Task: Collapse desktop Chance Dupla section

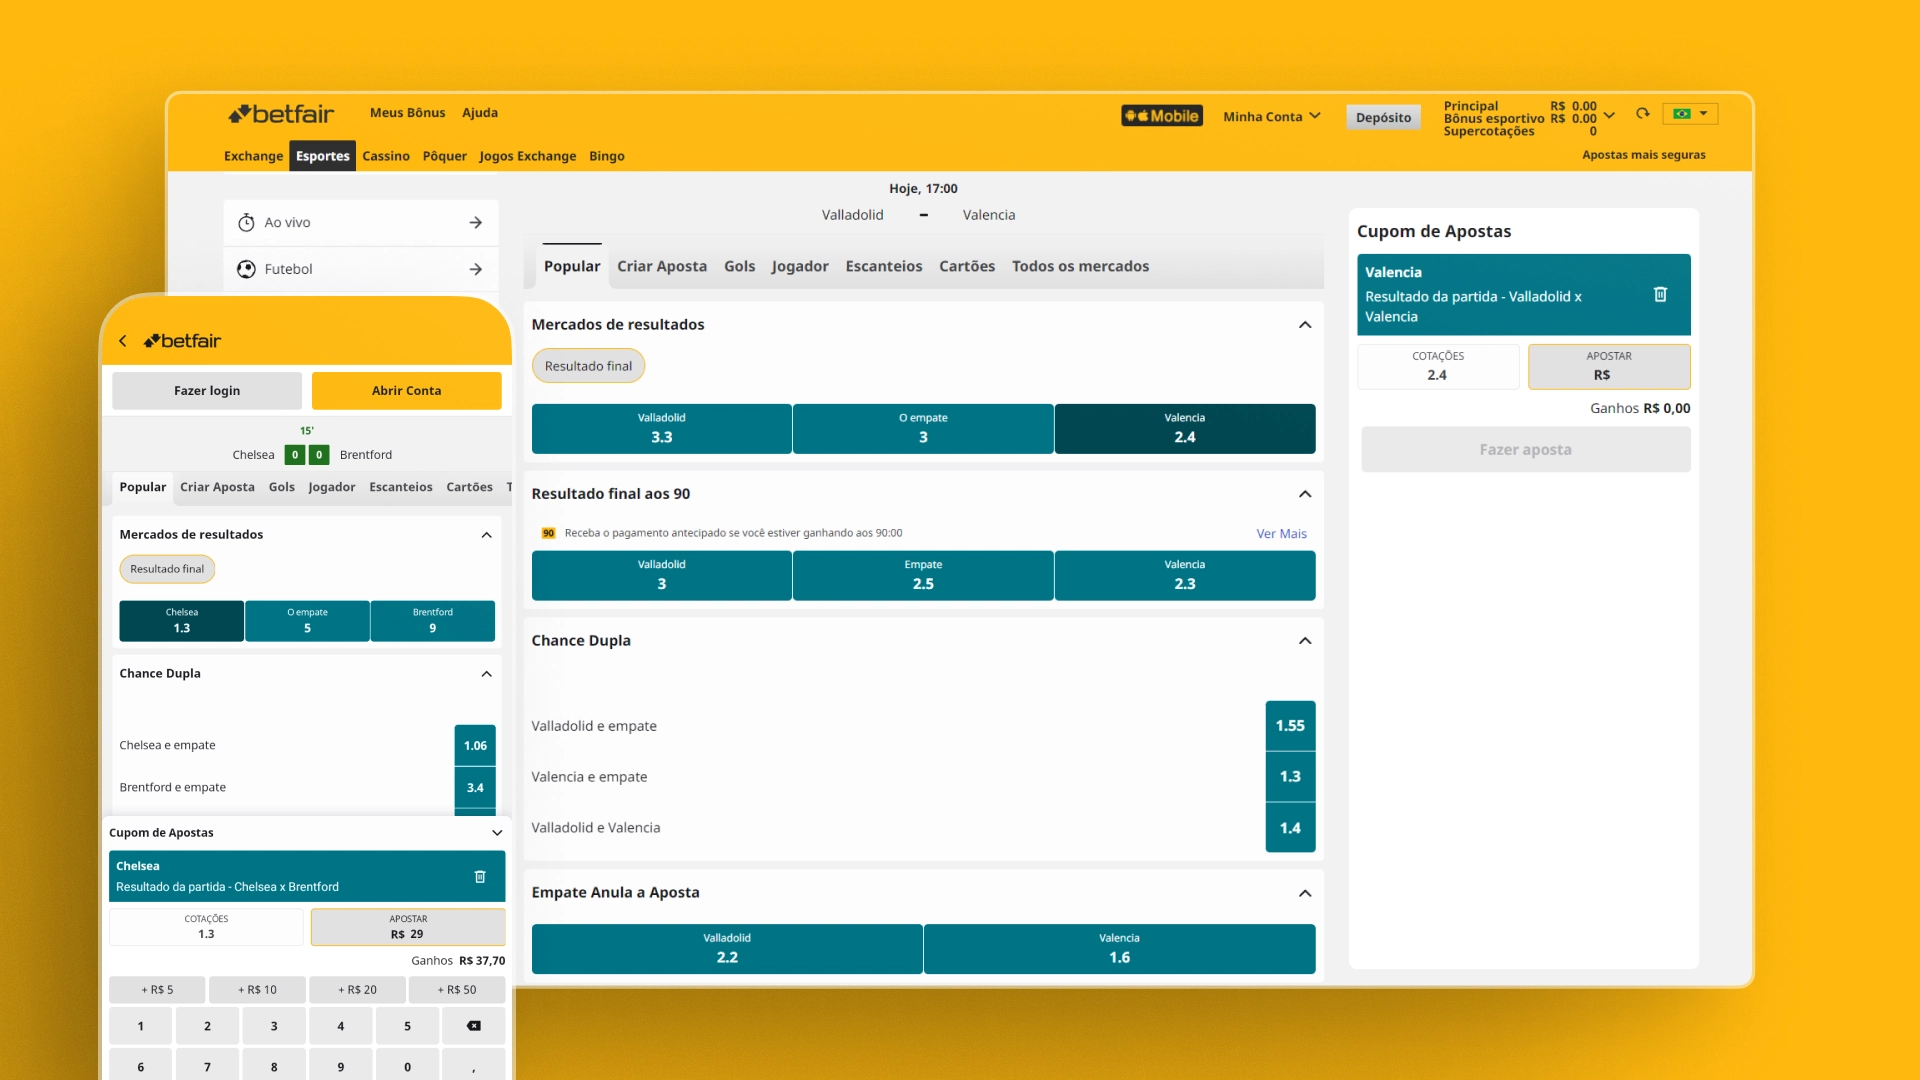Action: pos(1305,641)
